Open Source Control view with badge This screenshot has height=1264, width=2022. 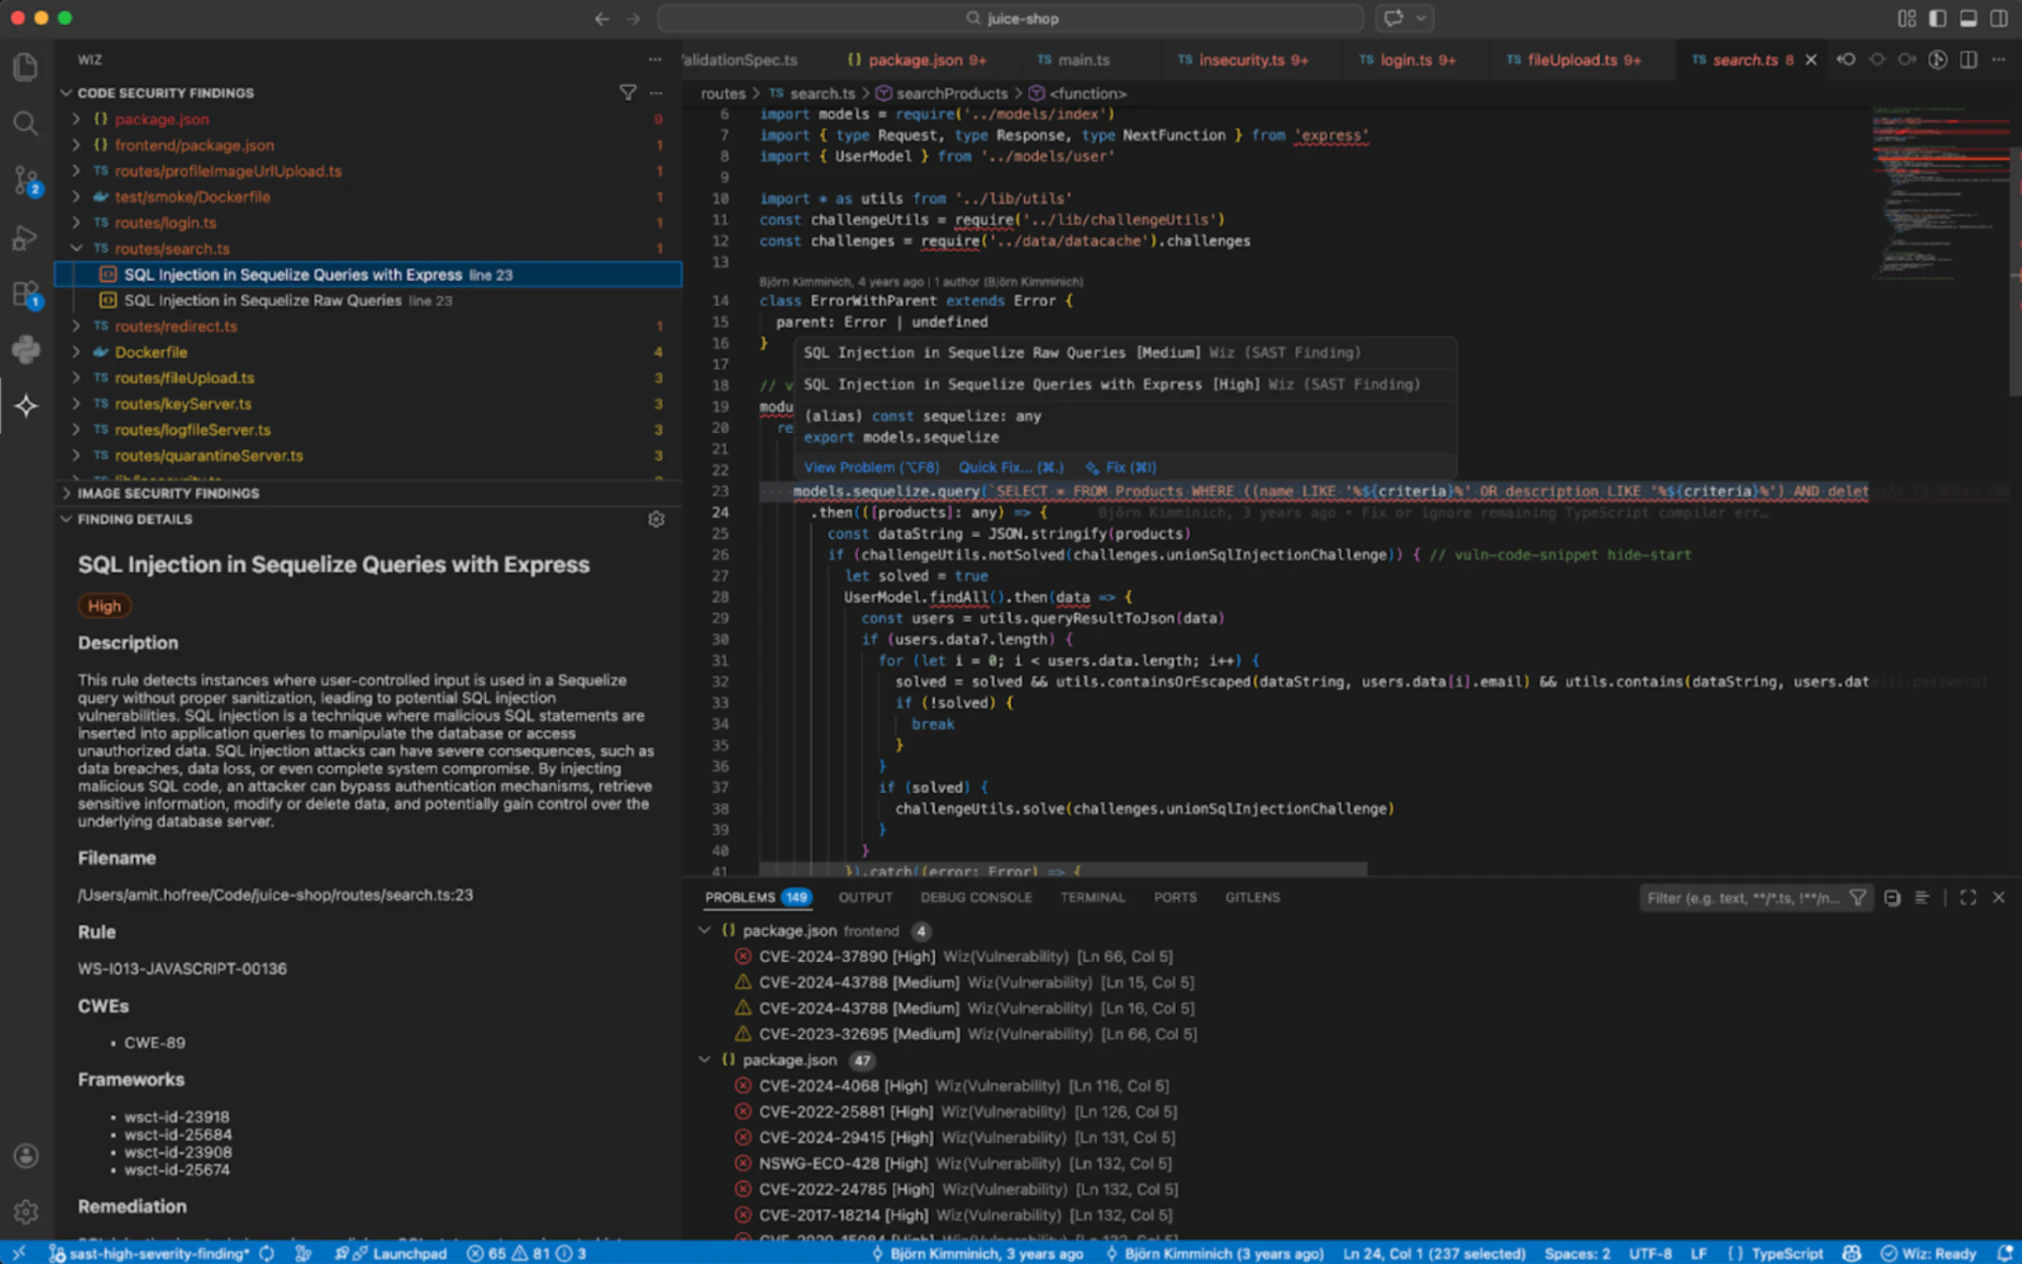26,181
